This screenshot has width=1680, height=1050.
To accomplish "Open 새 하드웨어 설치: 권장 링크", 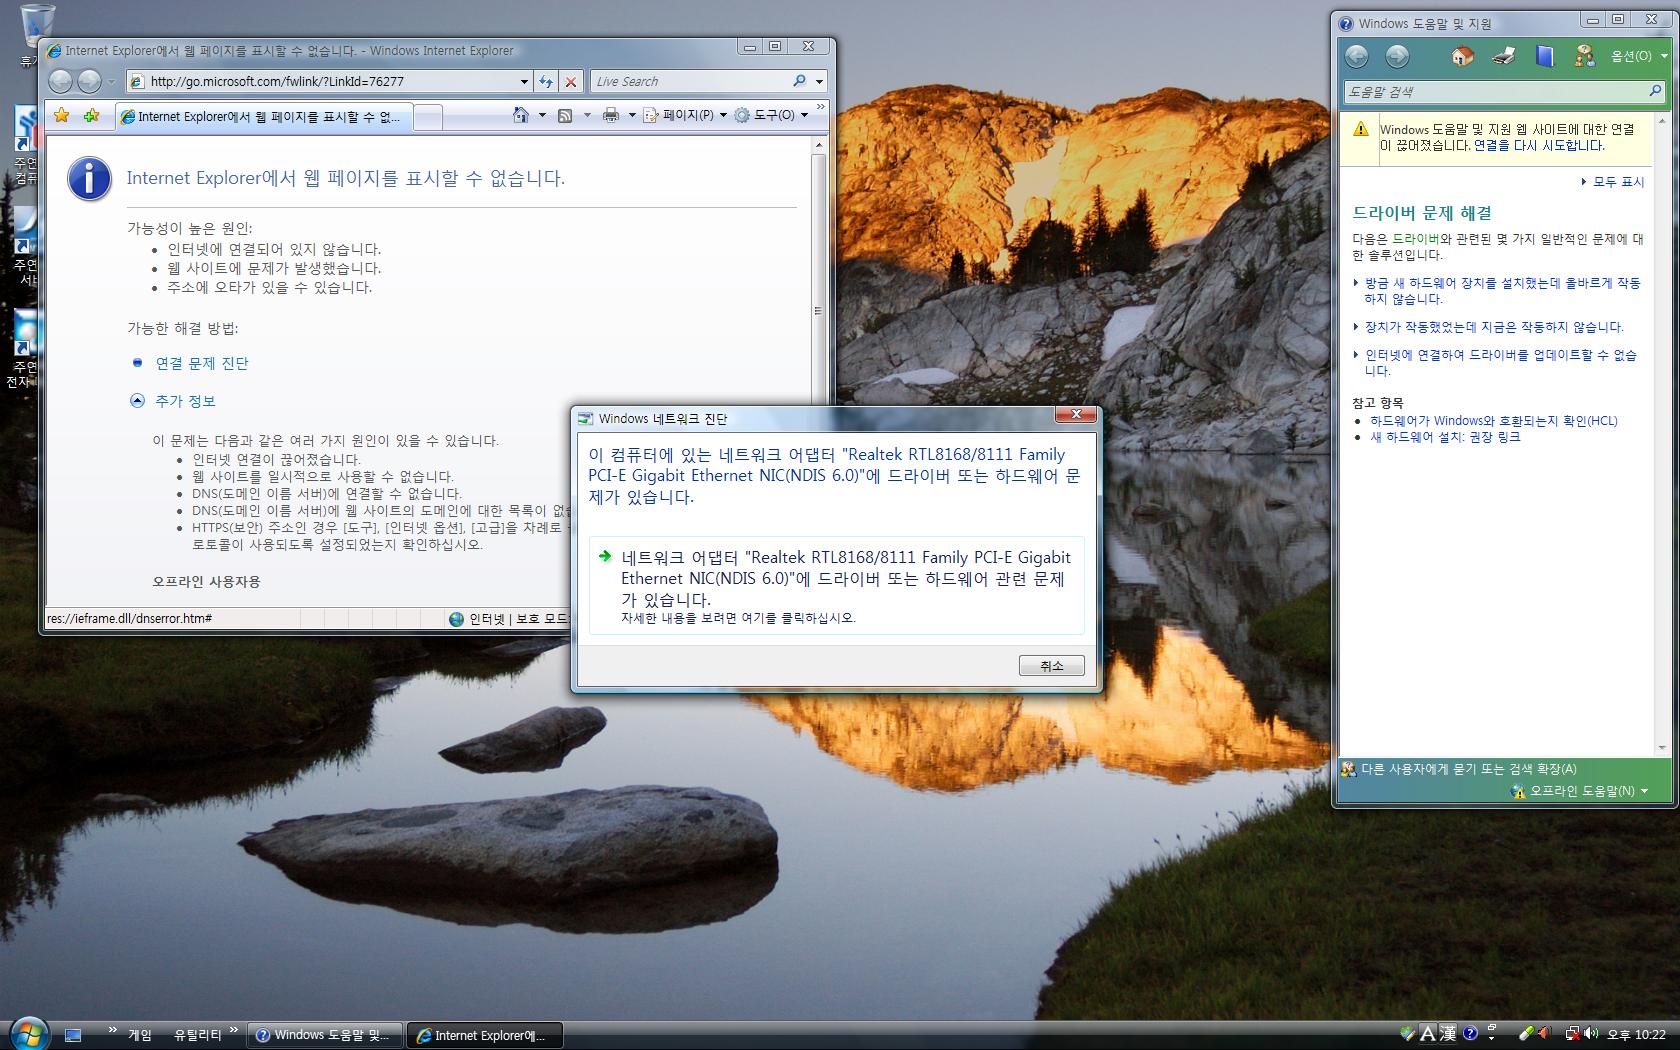I will [1444, 437].
